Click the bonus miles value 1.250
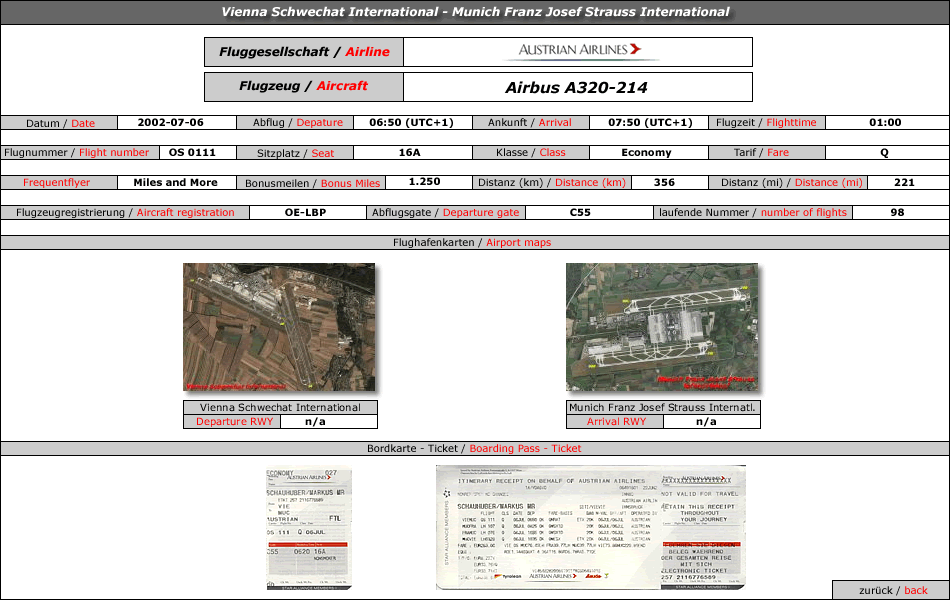 click(425, 182)
